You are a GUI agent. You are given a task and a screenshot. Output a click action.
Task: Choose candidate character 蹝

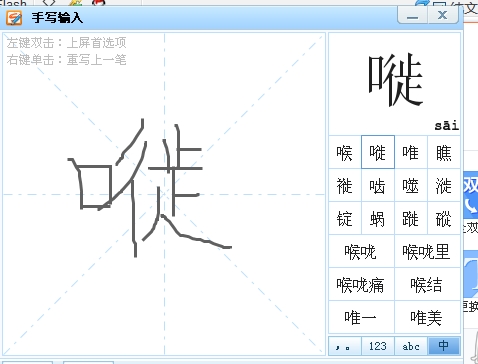pos(411,218)
